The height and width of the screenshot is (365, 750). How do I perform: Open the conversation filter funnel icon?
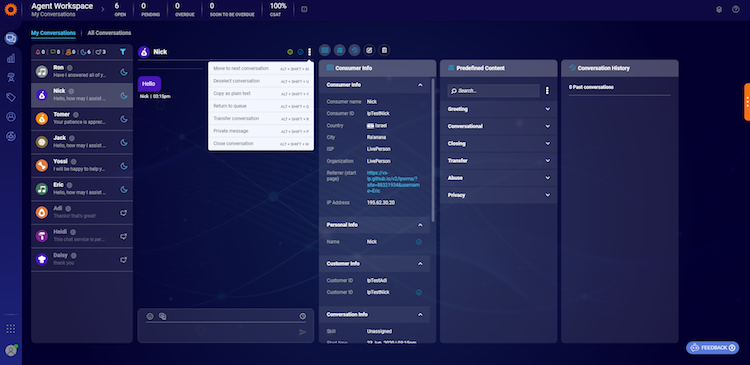(x=123, y=52)
